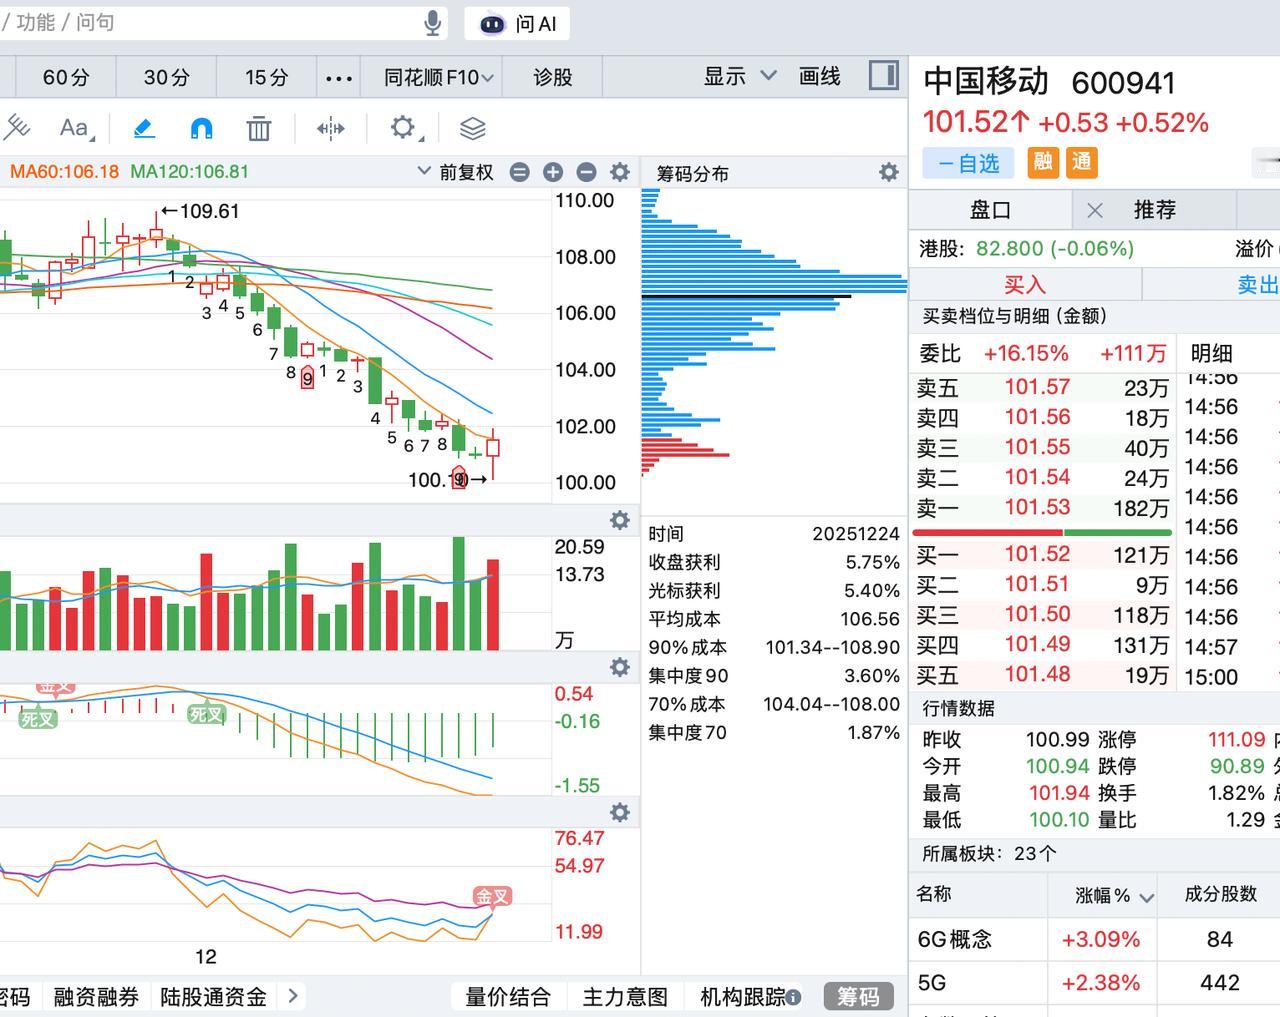1280x1017 pixels.
Task: Open the 问AI assistant
Action: (x=516, y=25)
